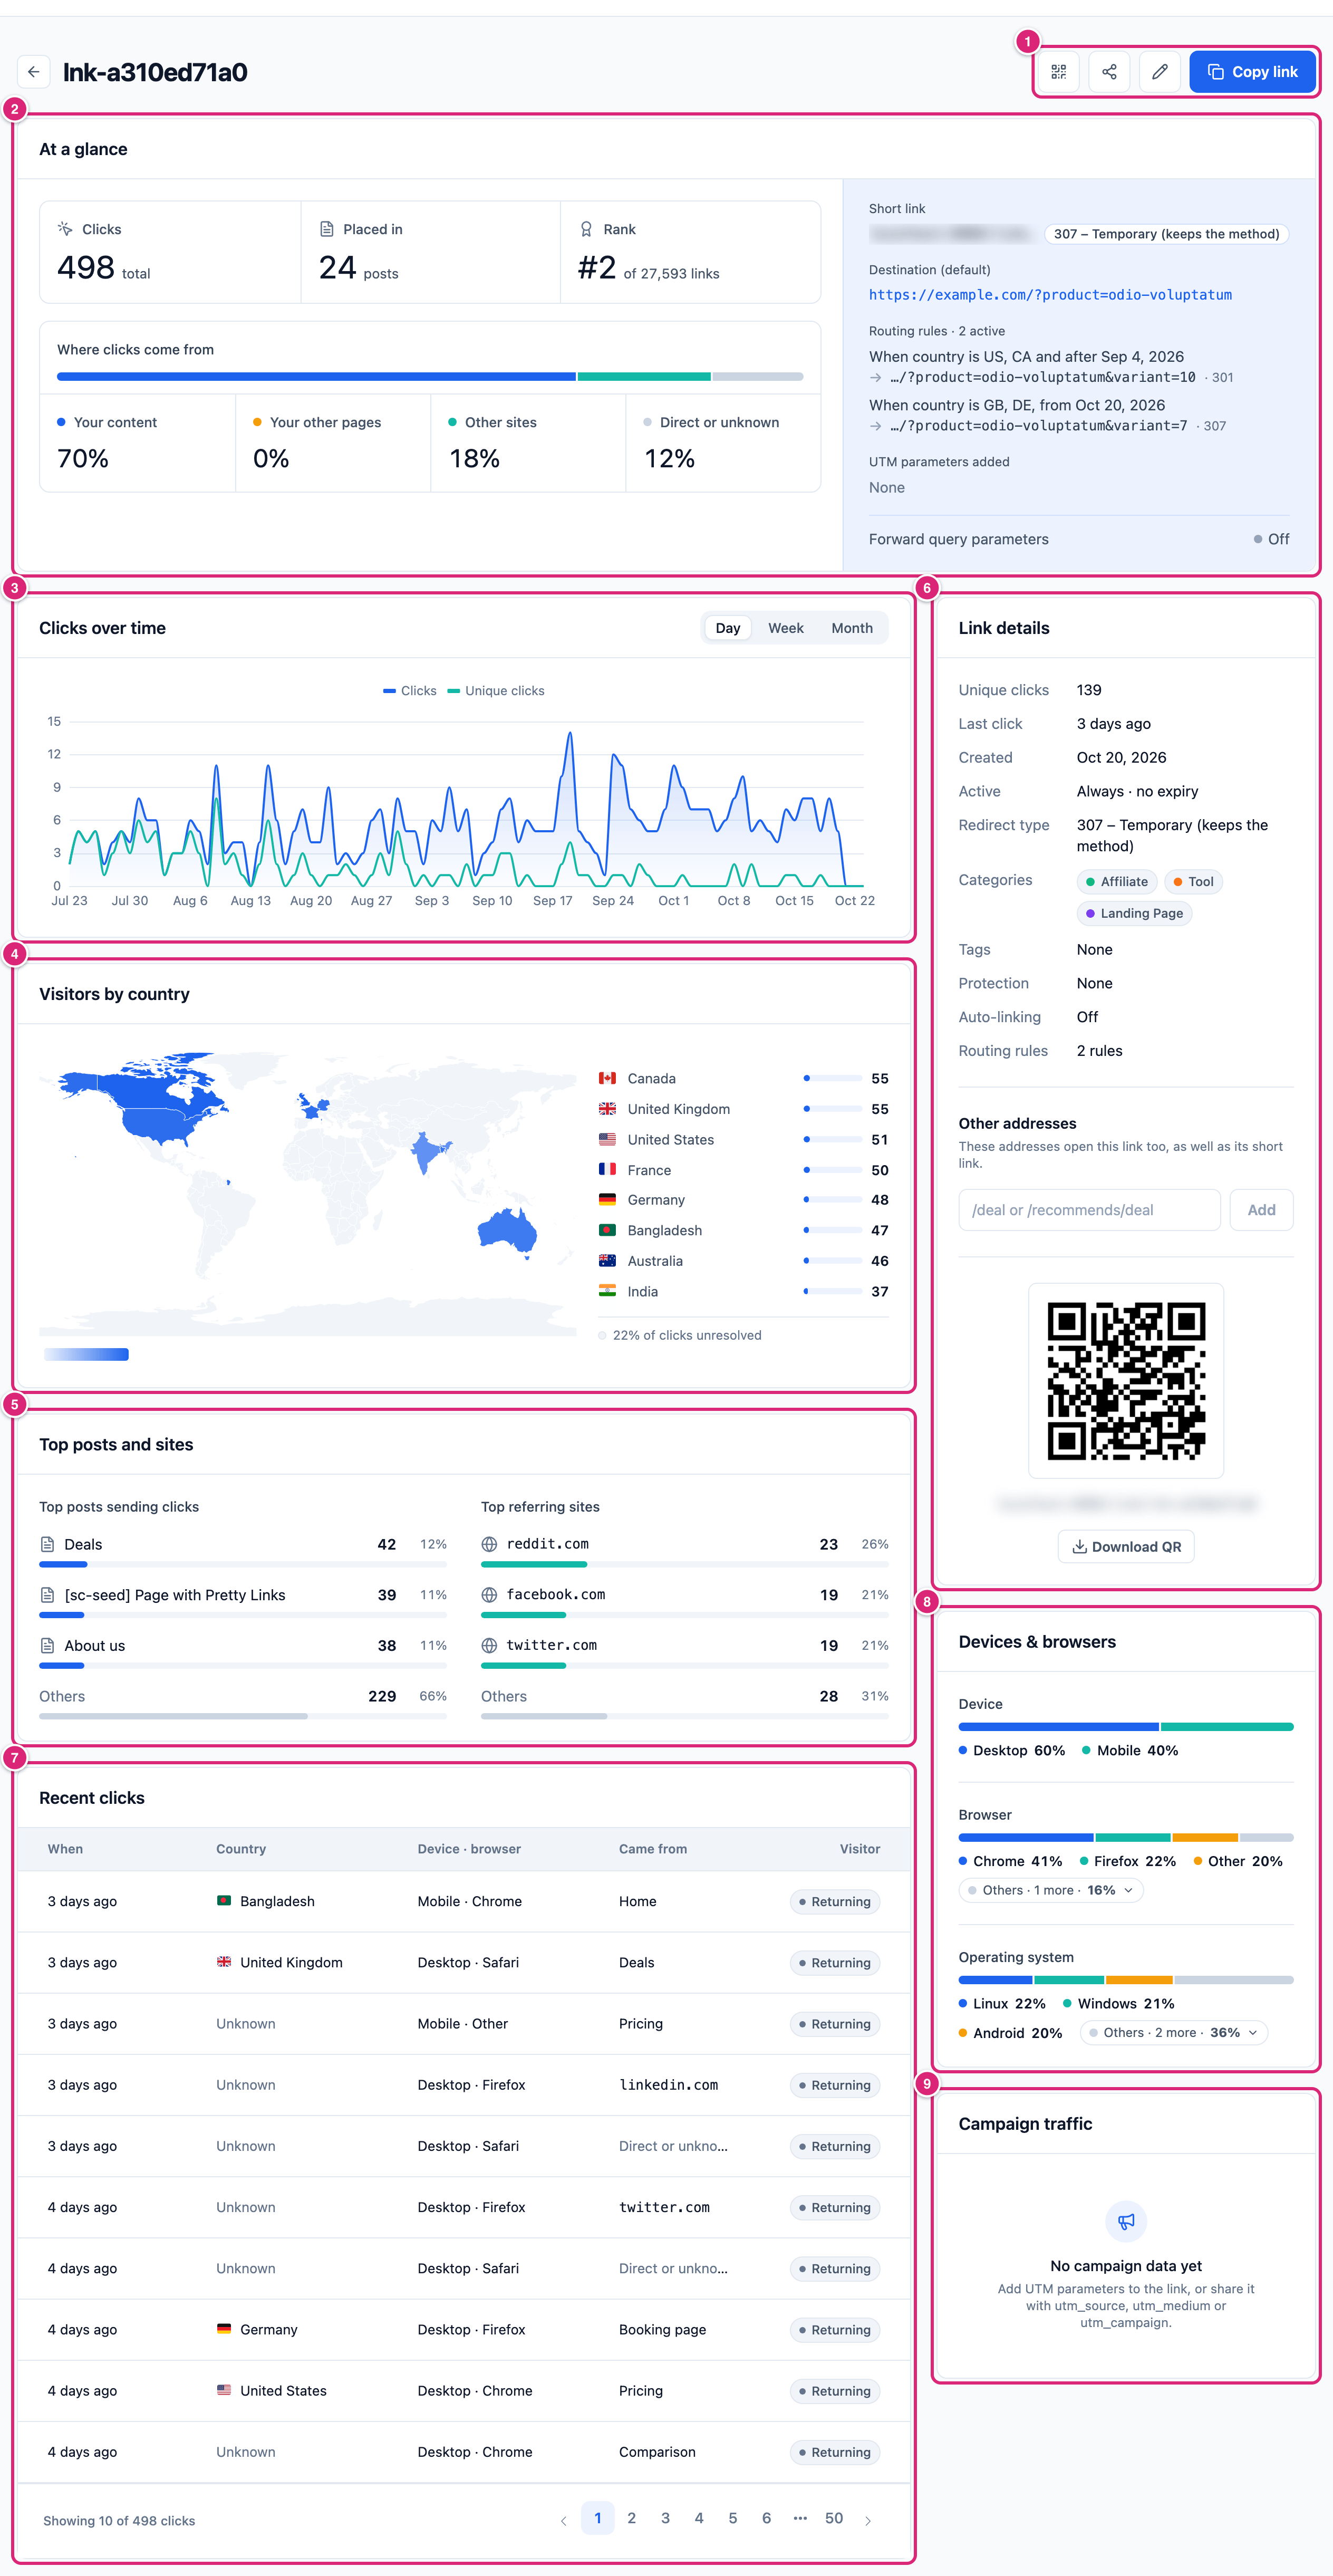Click the "linkedin.com" cell in recent clicks
Image resolution: width=1333 pixels, height=2576 pixels.
pos(669,2086)
